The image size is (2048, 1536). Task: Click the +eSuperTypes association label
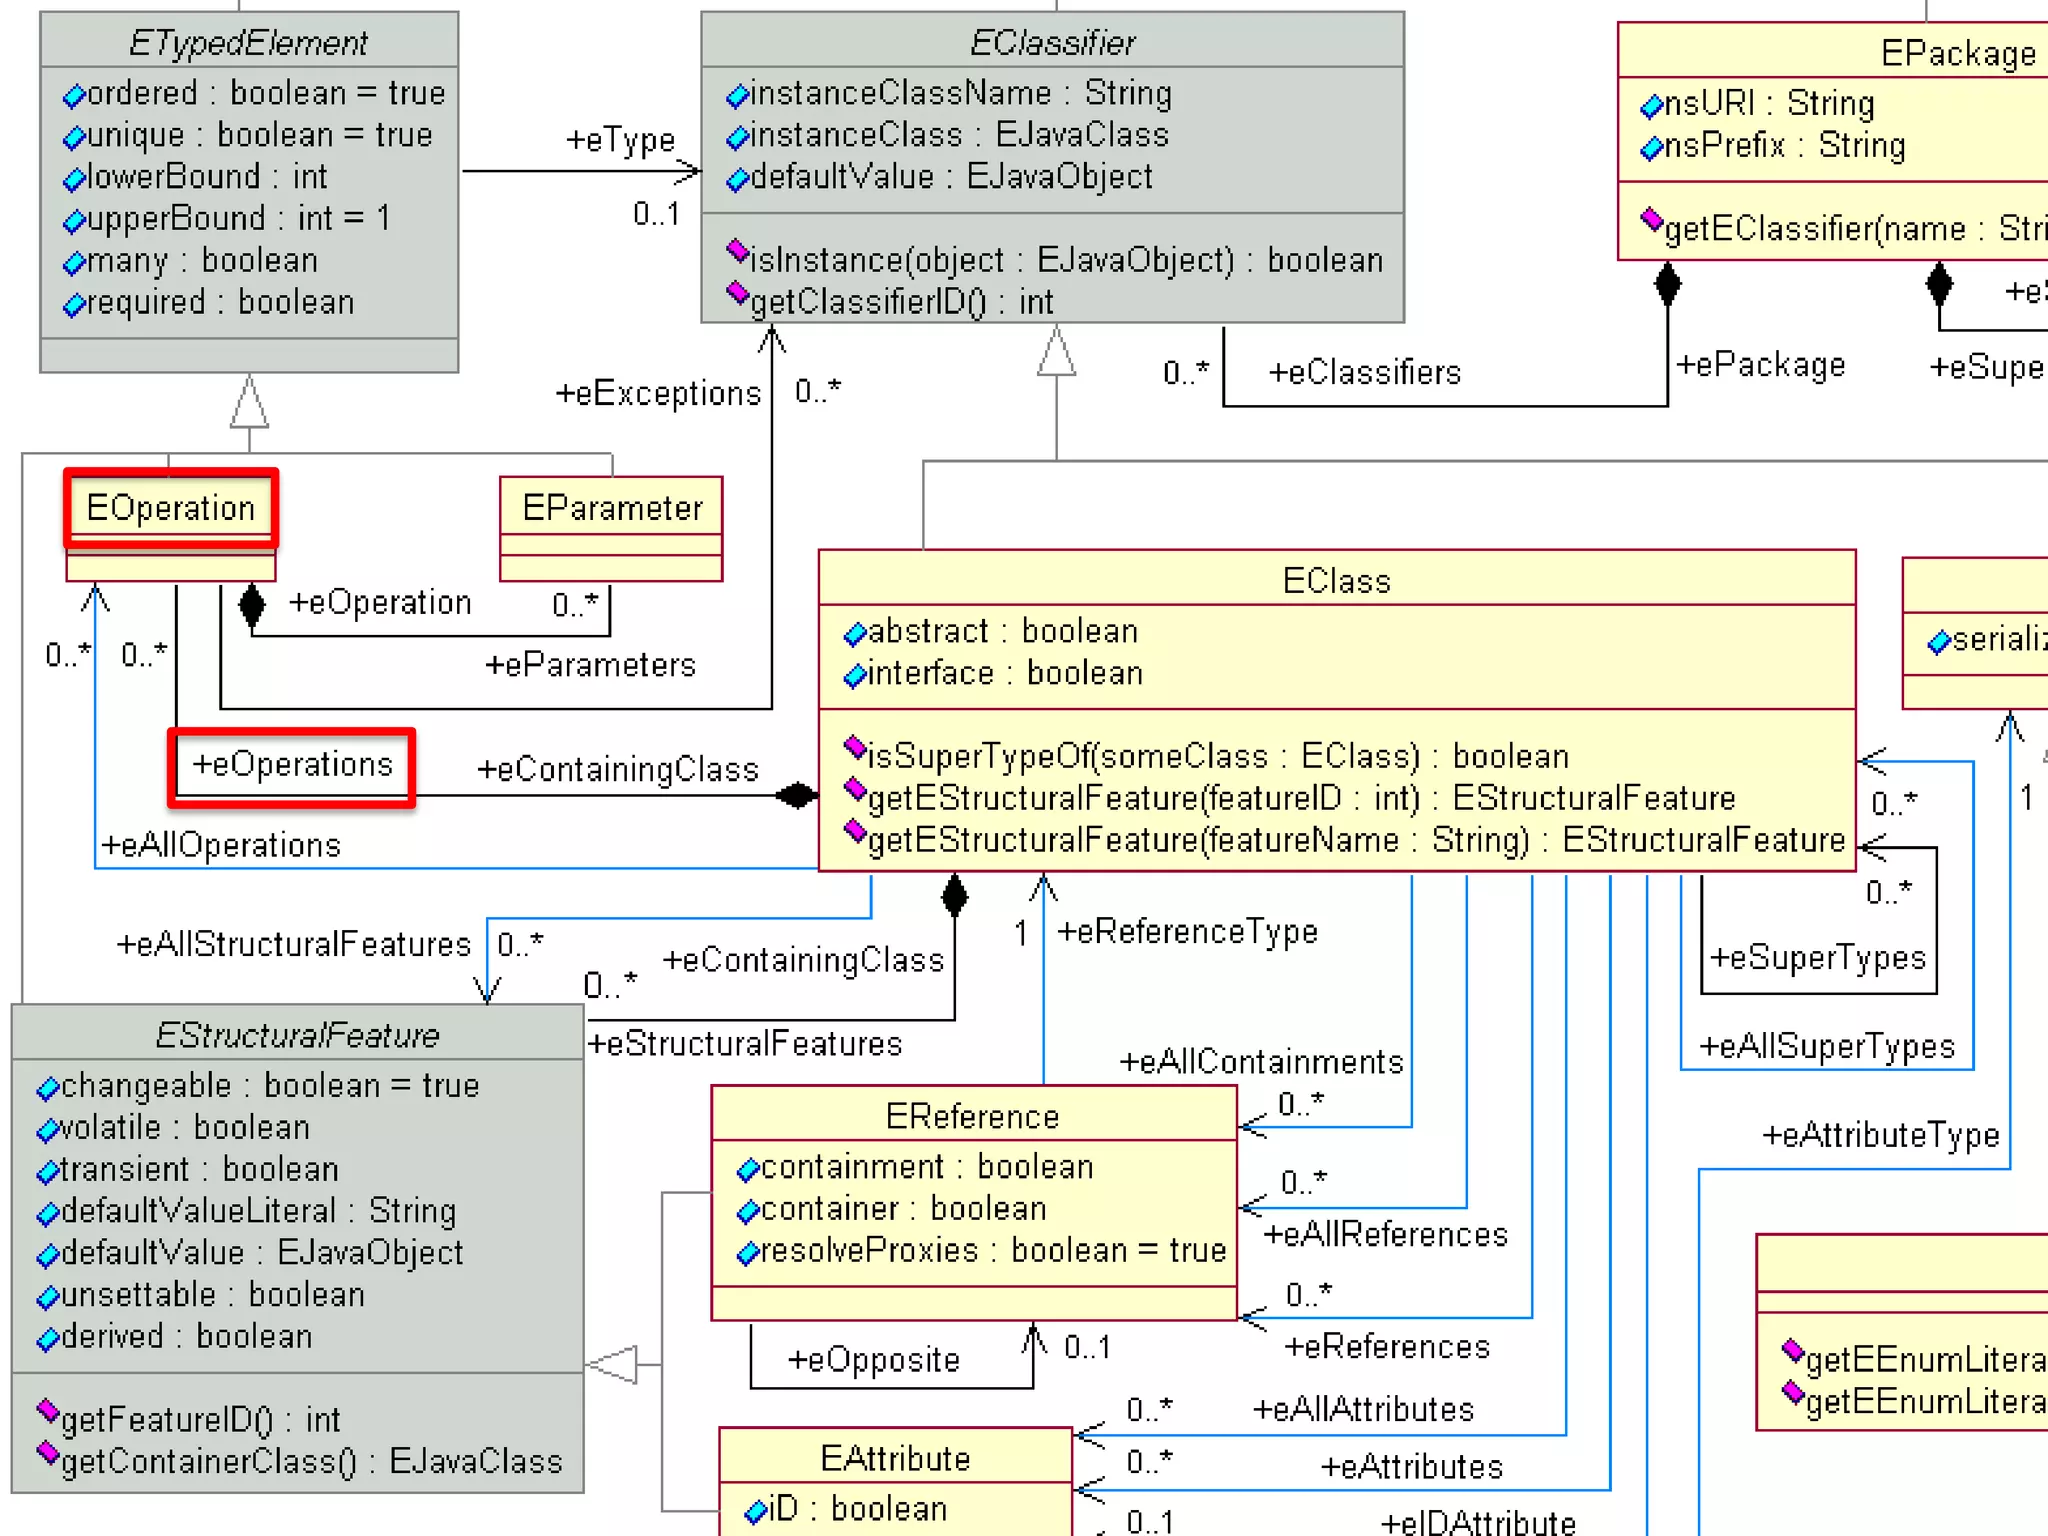[x=1817, y=958]
